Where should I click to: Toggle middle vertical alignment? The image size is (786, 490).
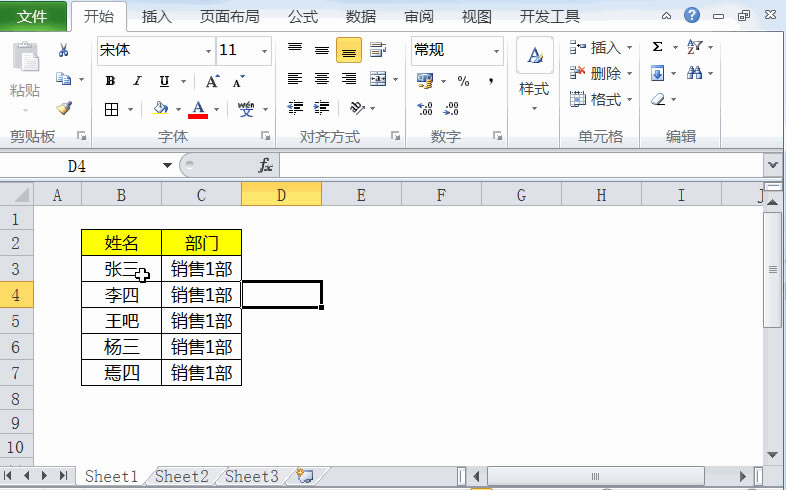322,50
